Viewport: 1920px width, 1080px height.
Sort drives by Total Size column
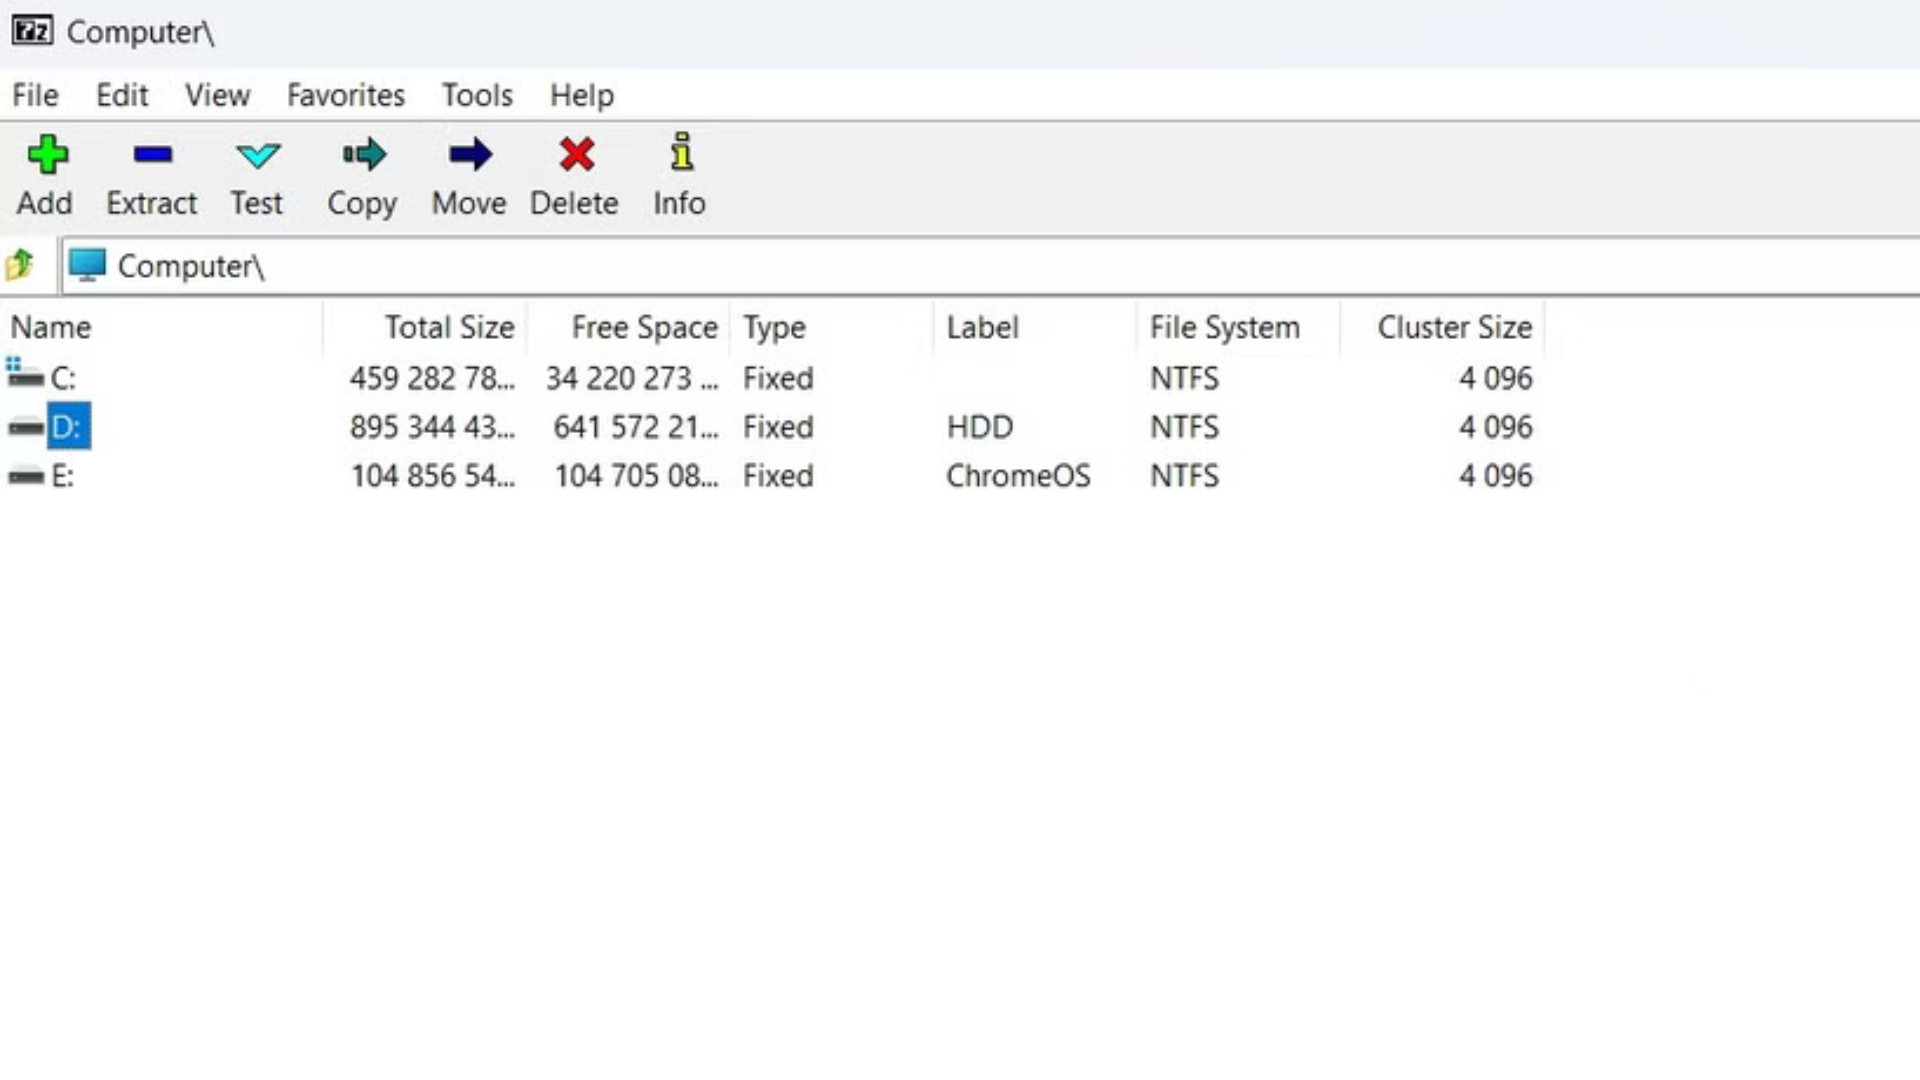(449, 327)
